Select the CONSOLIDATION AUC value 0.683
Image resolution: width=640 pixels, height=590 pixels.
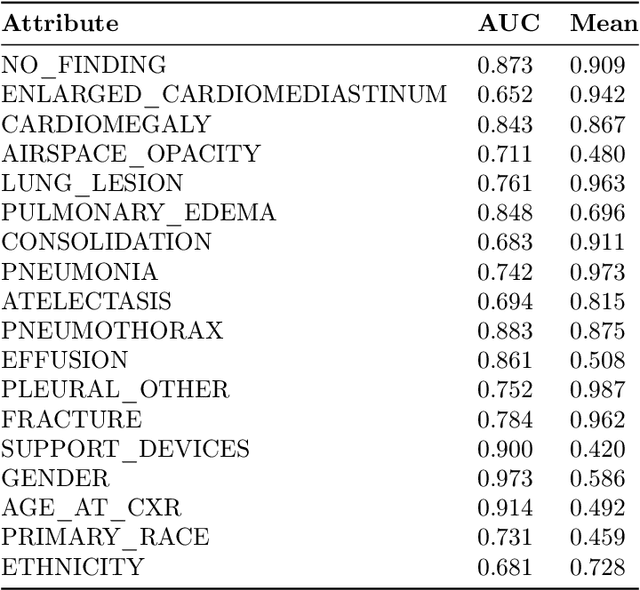tap(505, 242)
